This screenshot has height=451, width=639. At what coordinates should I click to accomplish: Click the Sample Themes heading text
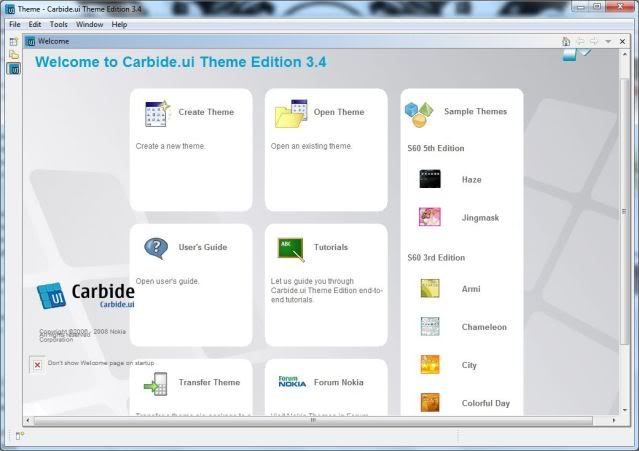pyautogui.click(x=476, y=112)
